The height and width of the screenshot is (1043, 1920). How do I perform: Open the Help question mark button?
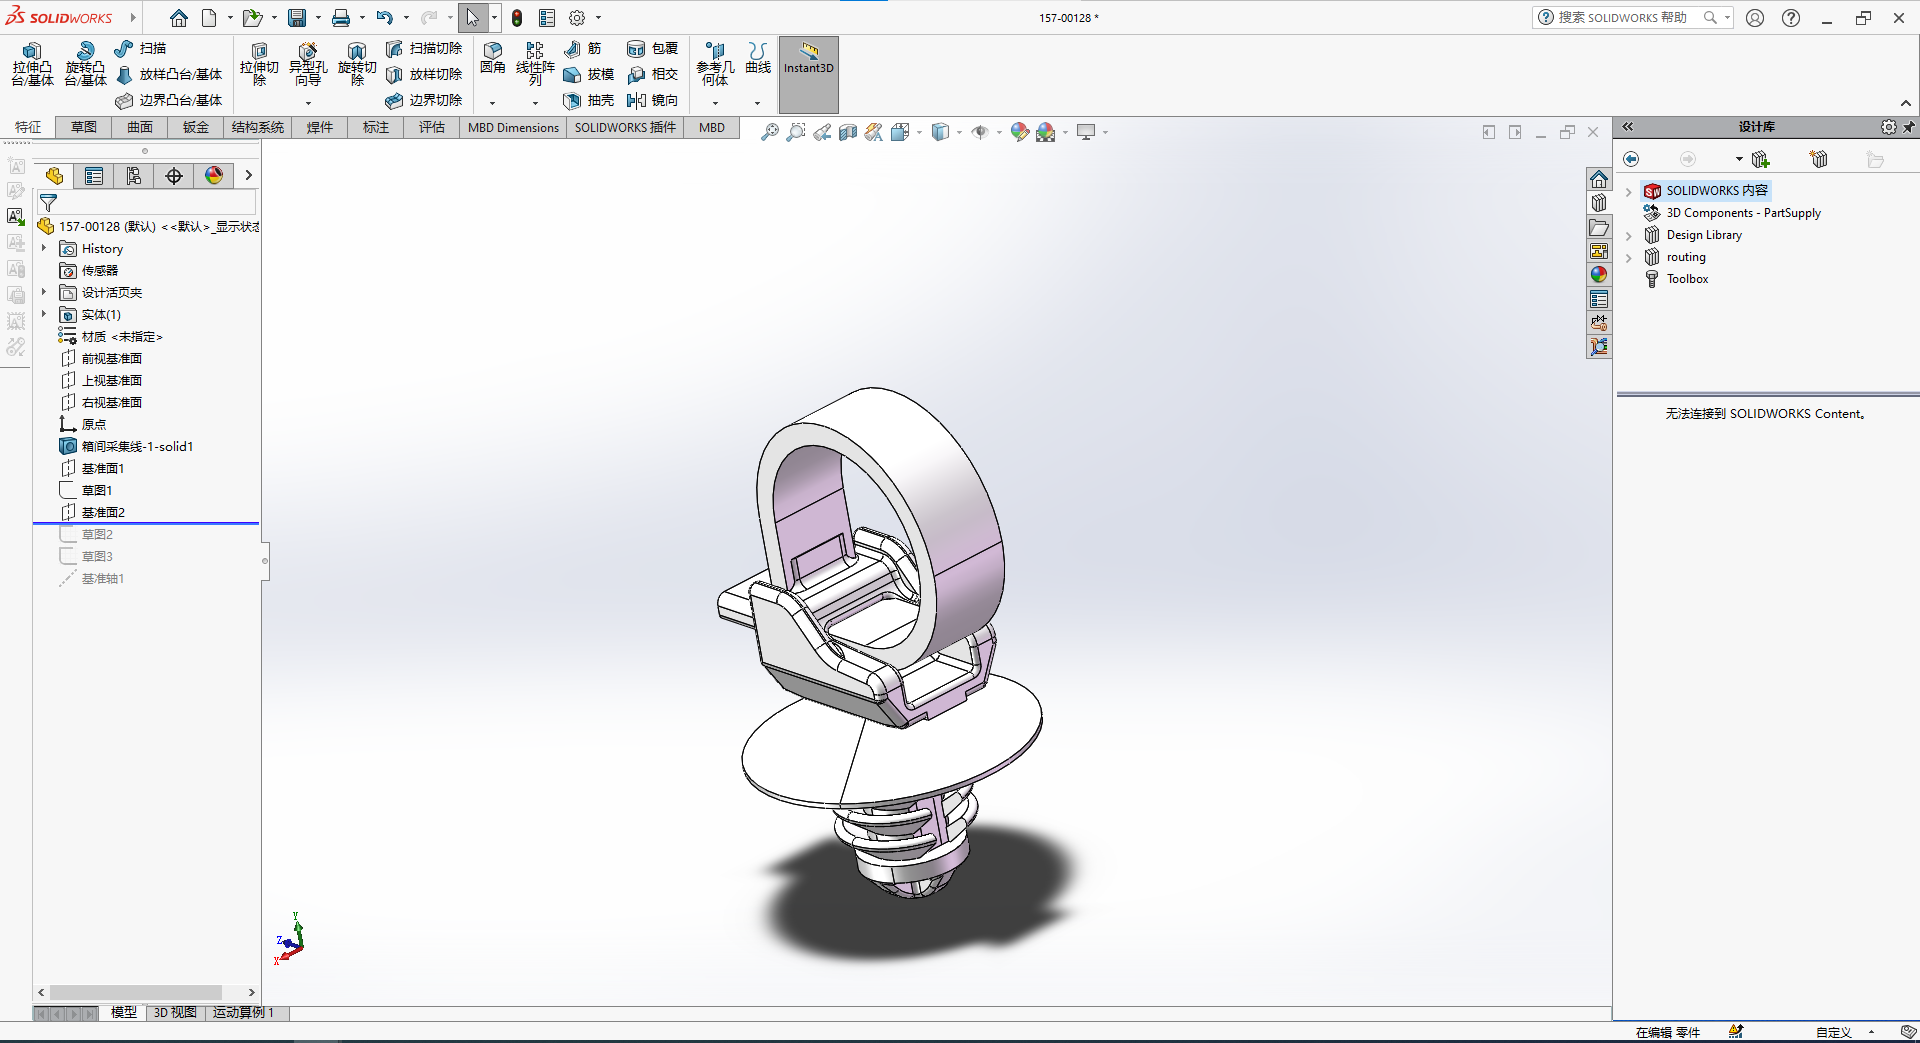[1791, 18]
